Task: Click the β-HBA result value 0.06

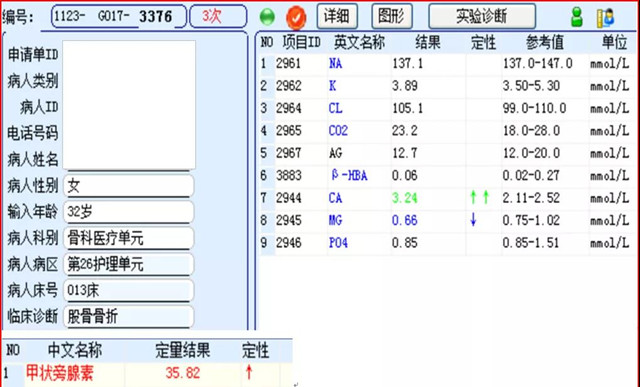Action: tap(405, 176)
